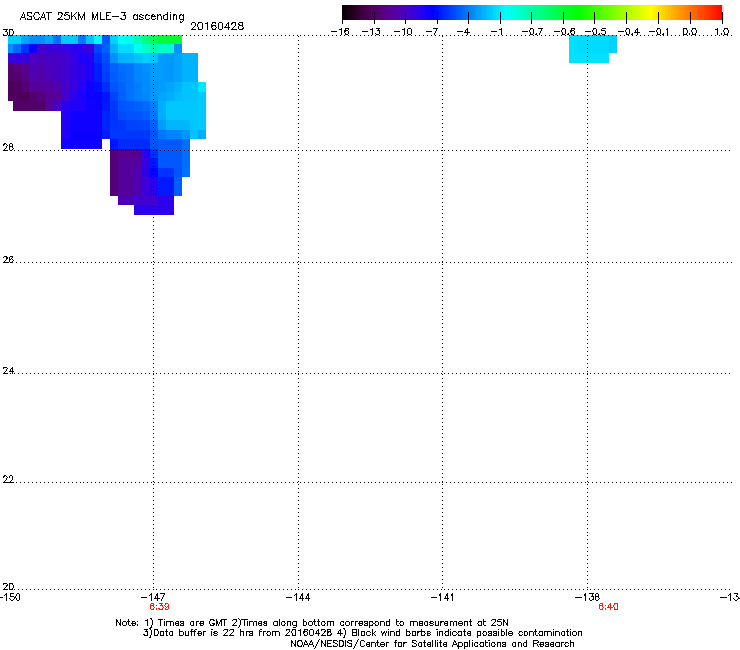Click the red time label 8:39

159,607
